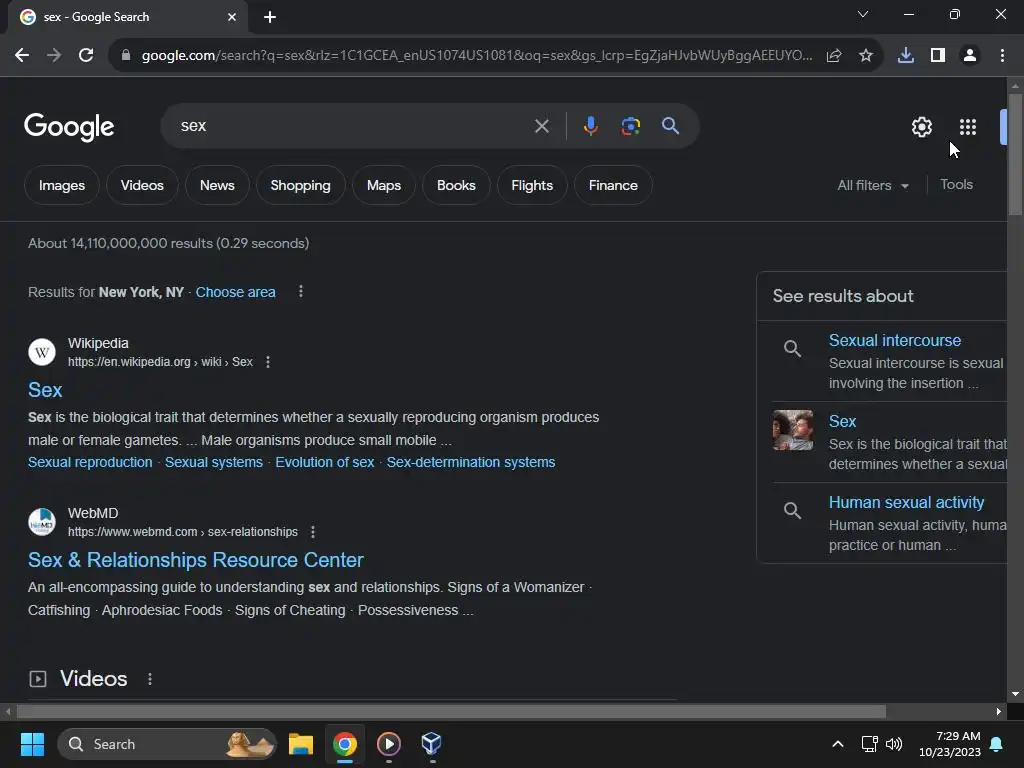Switch to the Flights filter
1024x768 pixels.
532,185
